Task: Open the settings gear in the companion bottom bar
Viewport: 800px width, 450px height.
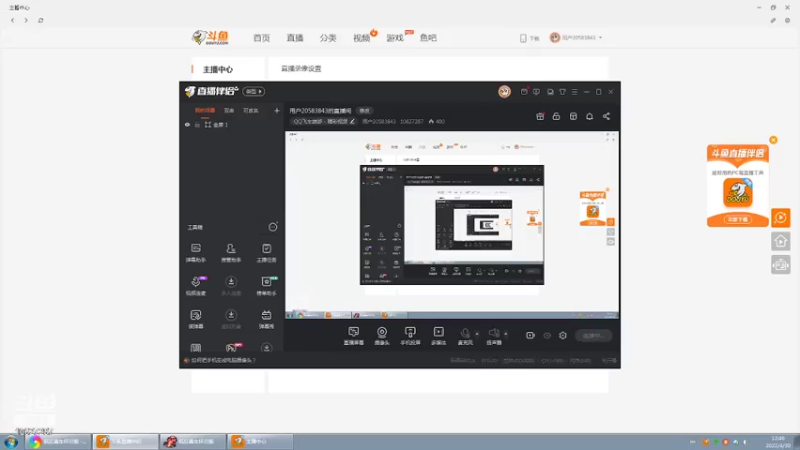Action: [x=563, y=335]
